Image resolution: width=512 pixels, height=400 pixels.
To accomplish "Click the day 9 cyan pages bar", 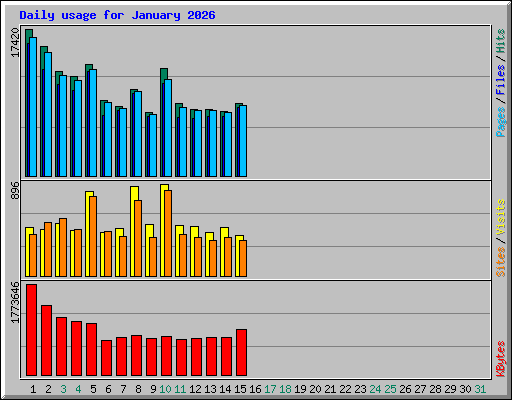I will click(x=153, y=146).
